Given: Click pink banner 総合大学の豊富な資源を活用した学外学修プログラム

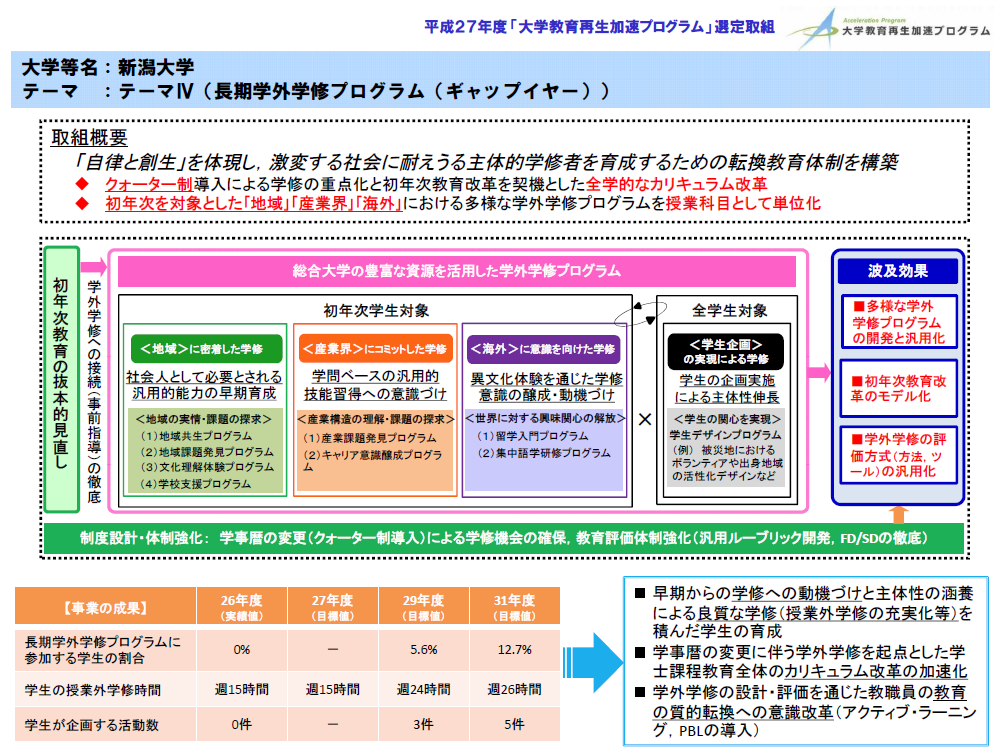Looking at the screenshot, I should 457,271.
